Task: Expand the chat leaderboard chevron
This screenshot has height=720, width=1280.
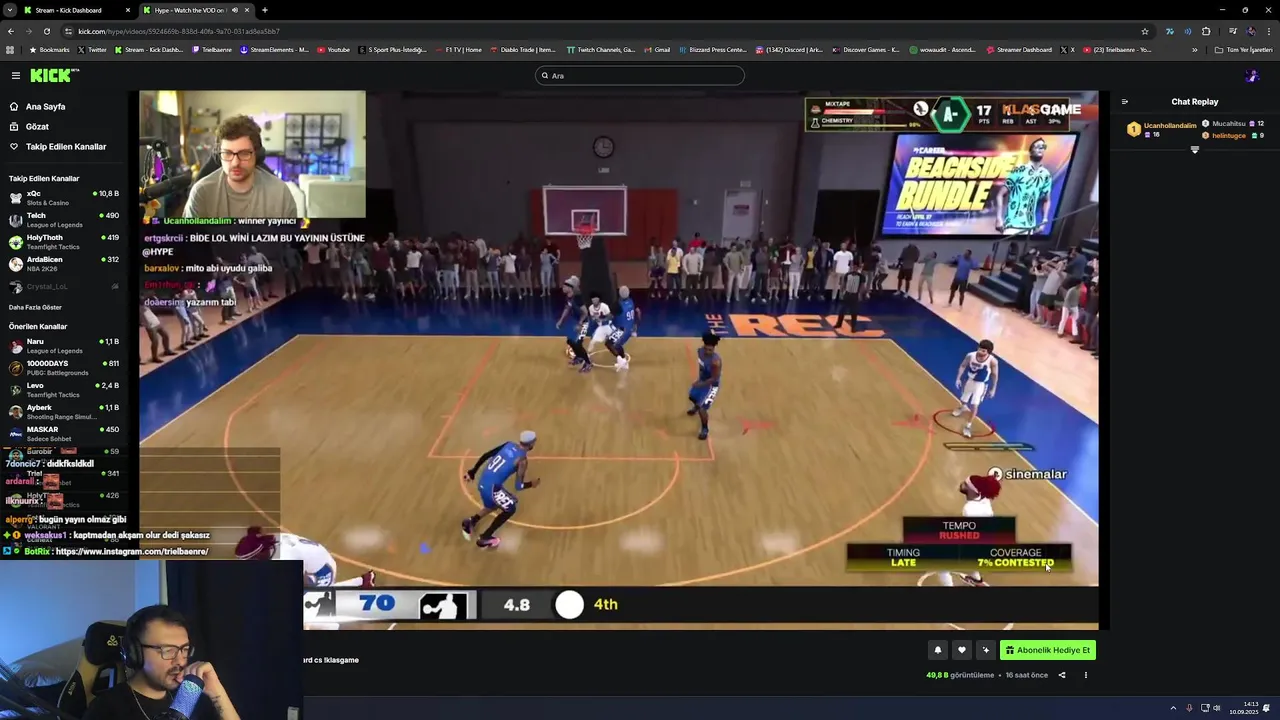Action: click(x=1194, y=150)
